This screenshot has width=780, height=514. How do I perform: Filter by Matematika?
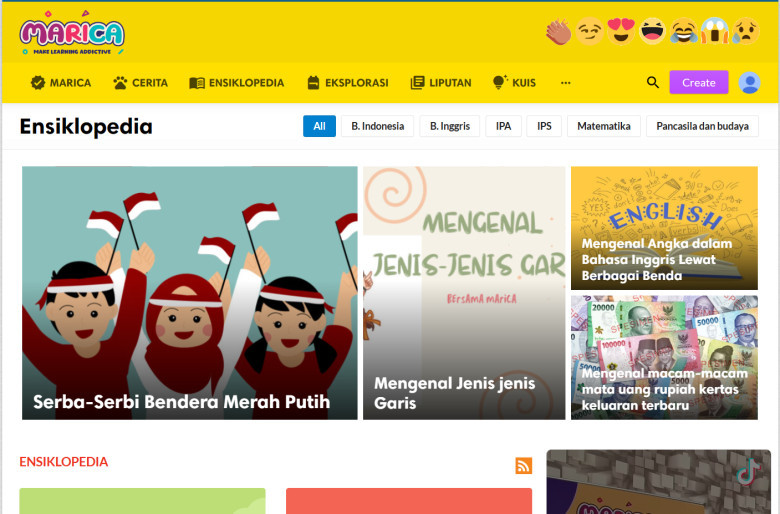click(604, 126)
